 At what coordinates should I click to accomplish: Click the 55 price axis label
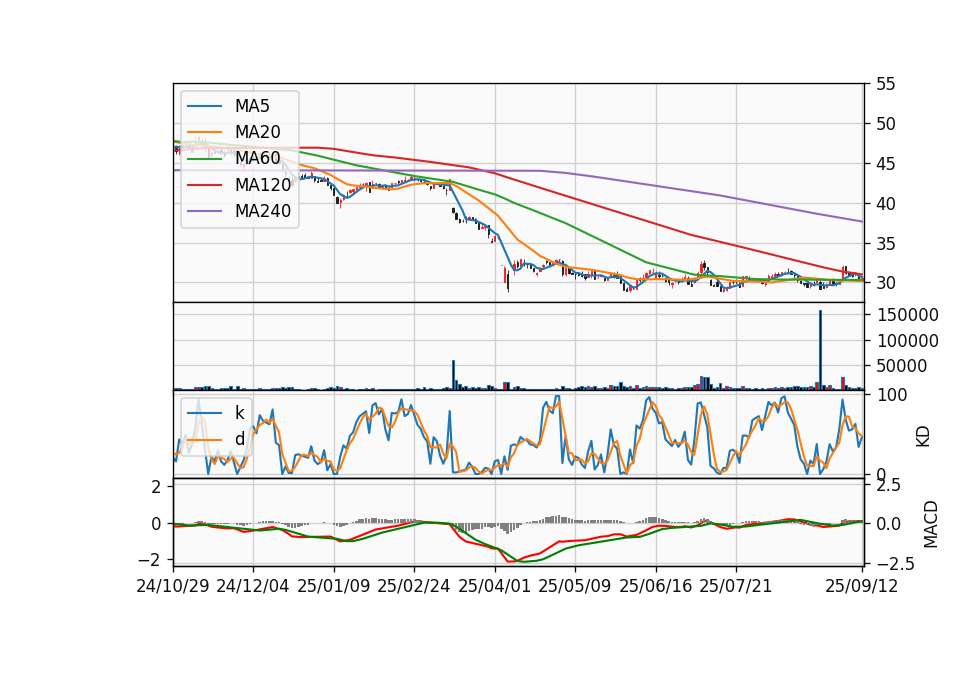pyautogui.click(x=885, y=84)
